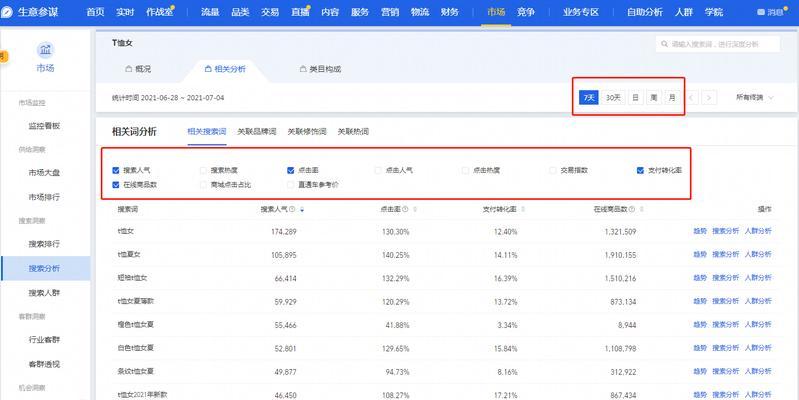Enable the 搜索热度 checkbox
The width and height of the screenshot is (799, 400).
point(204,171)
